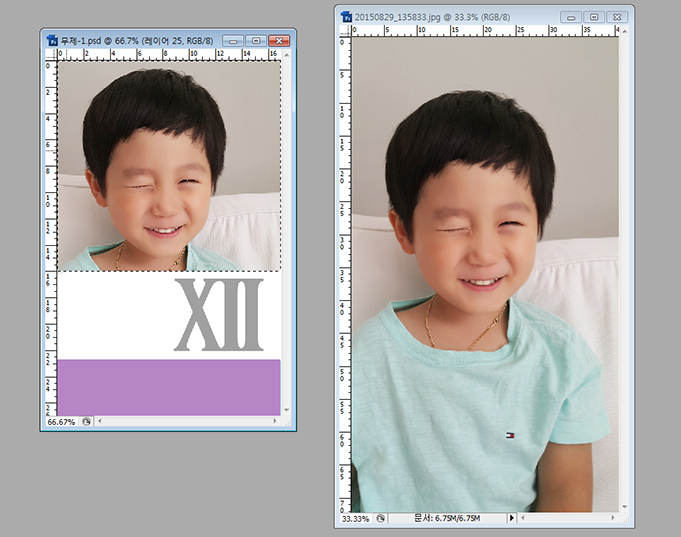Screen dimensions: 681x537
Task: Click the scroll-right arrow in 20150829_135833.jpg window
Action: click(613, 519)
